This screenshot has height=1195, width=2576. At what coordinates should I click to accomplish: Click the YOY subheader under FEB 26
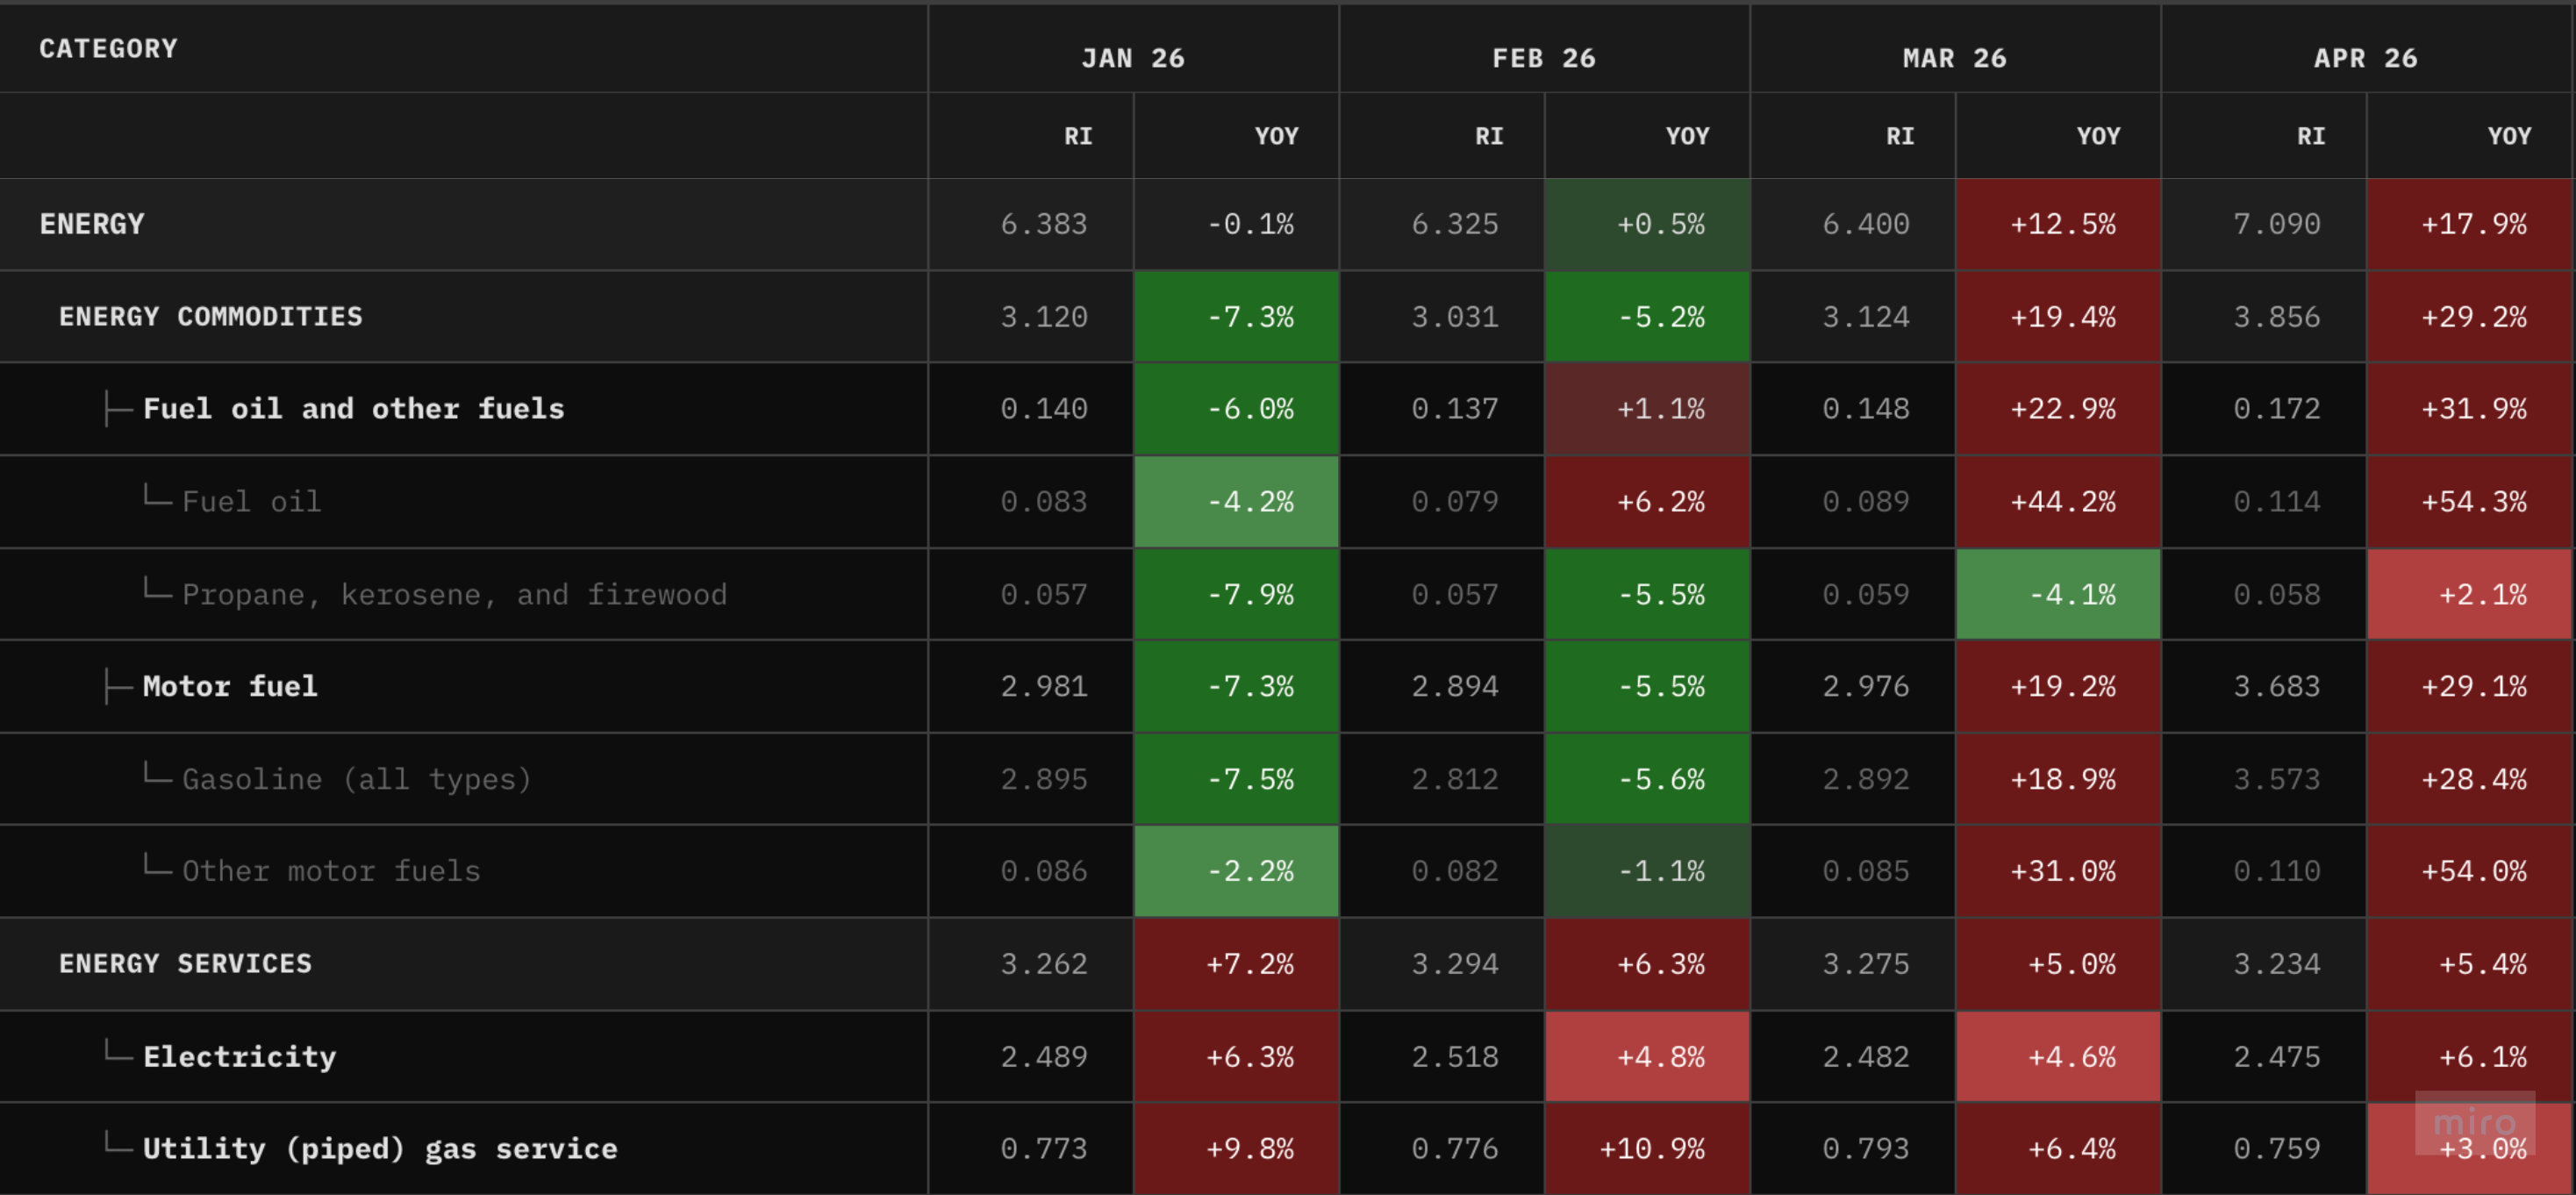(1687, 136)
